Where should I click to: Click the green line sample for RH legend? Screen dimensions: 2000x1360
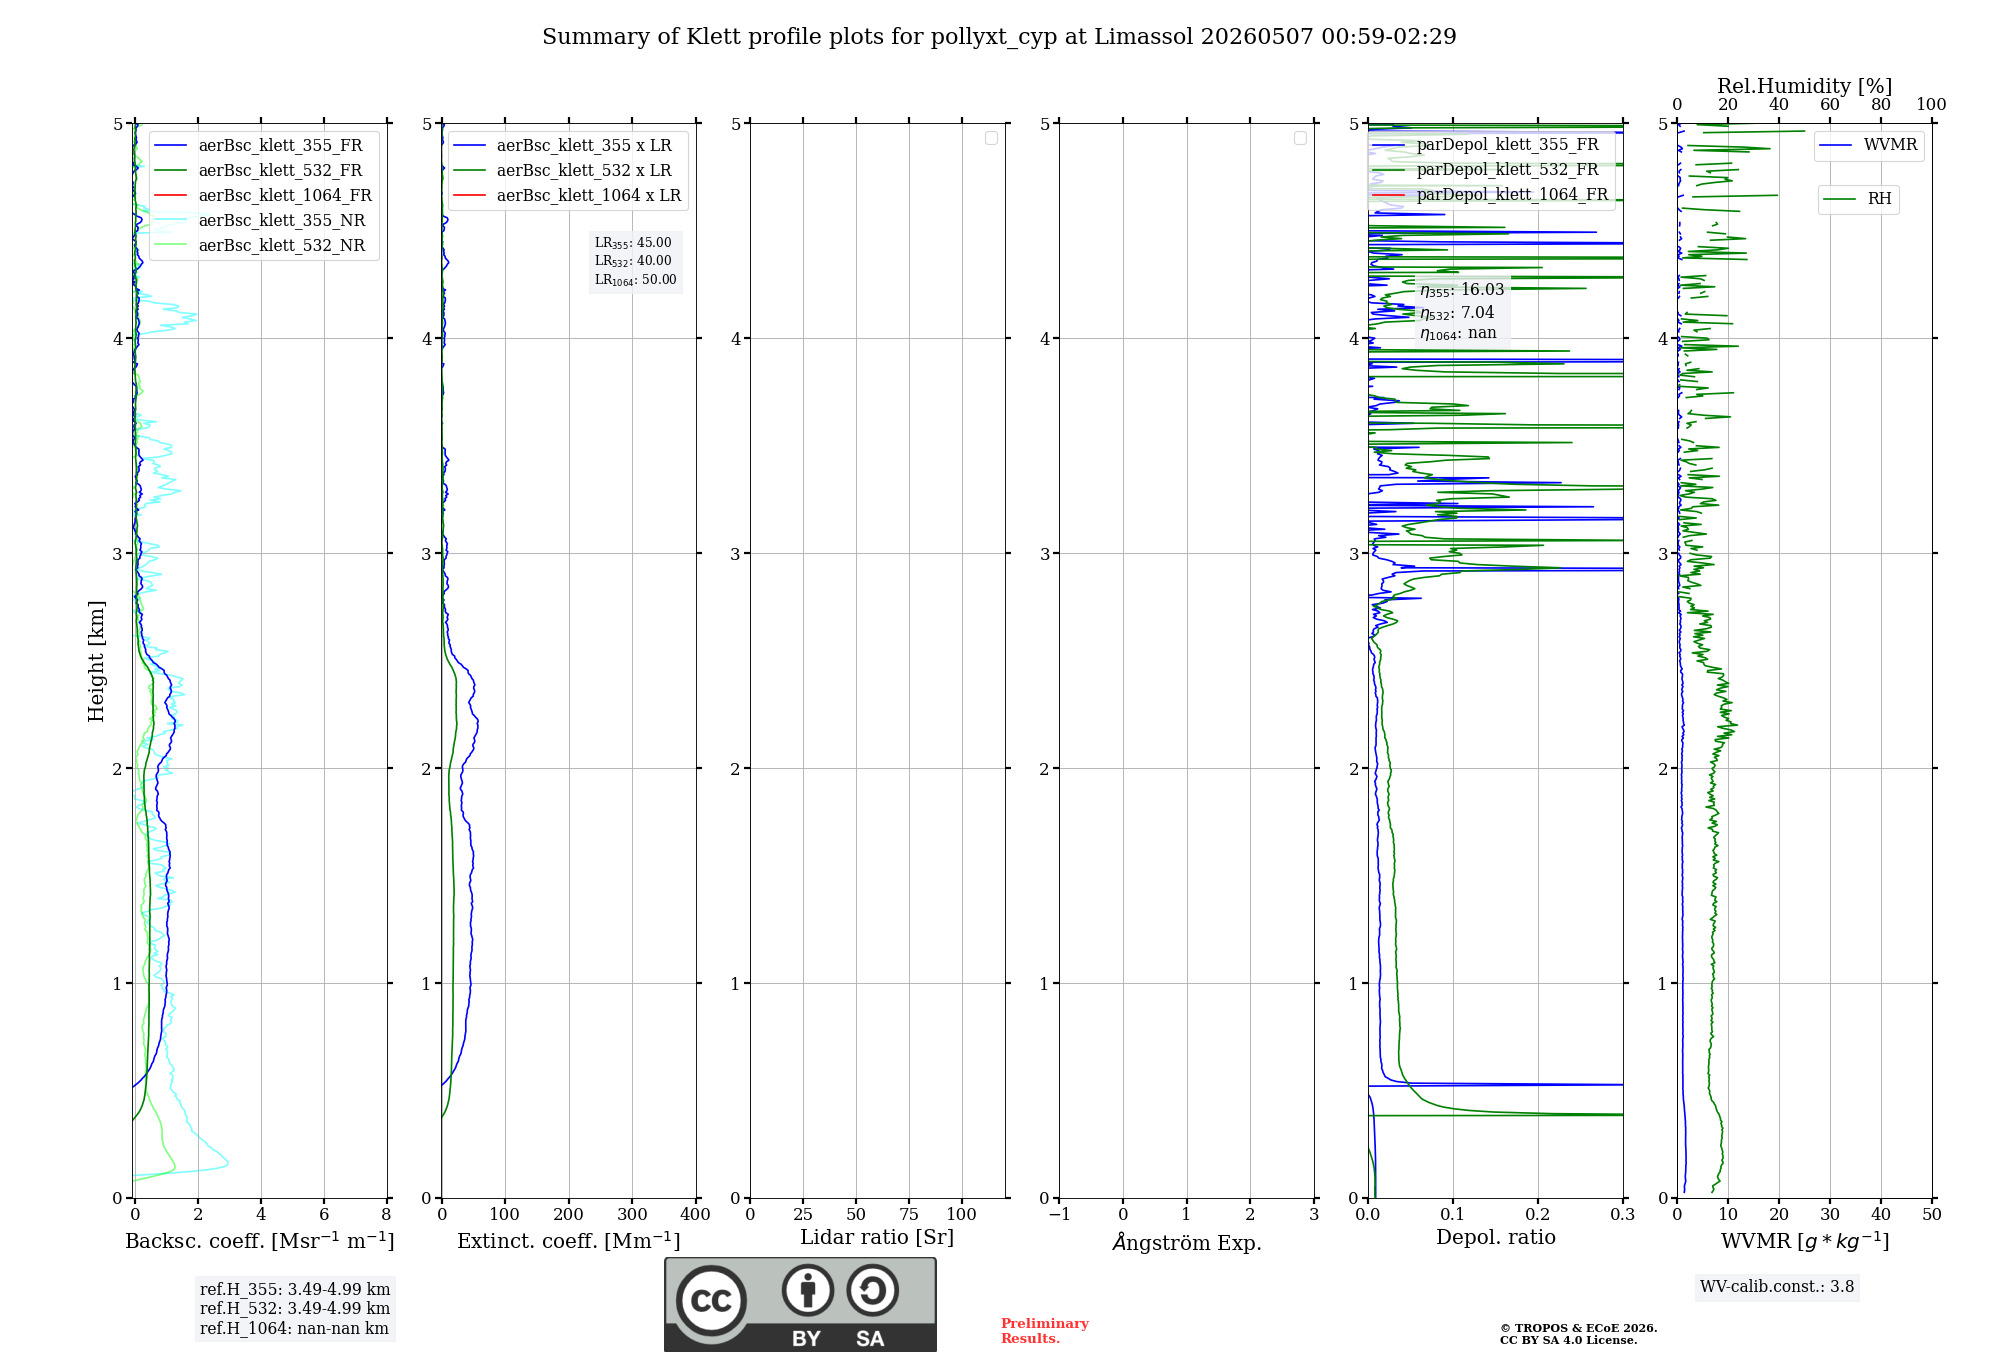point(1840,199)
